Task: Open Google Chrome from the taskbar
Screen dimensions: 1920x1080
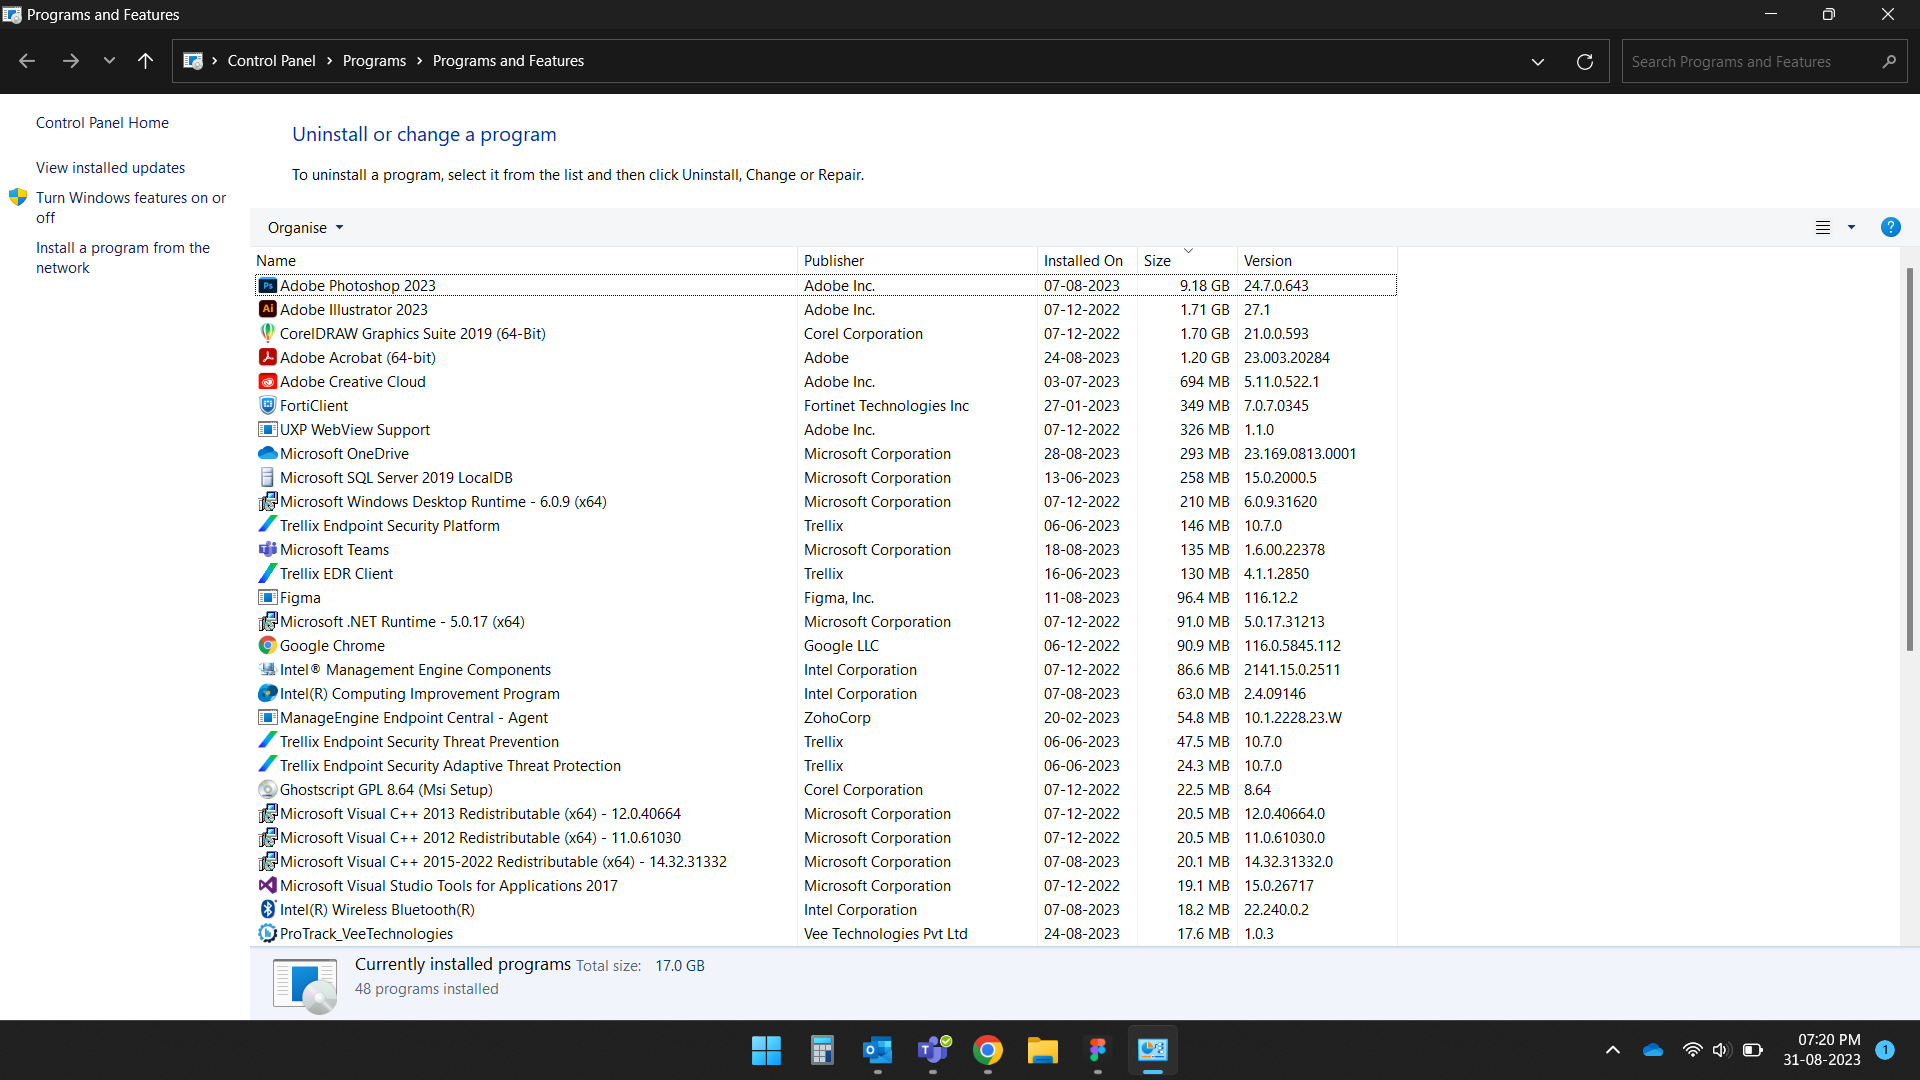Action: tap(988, 1051)
